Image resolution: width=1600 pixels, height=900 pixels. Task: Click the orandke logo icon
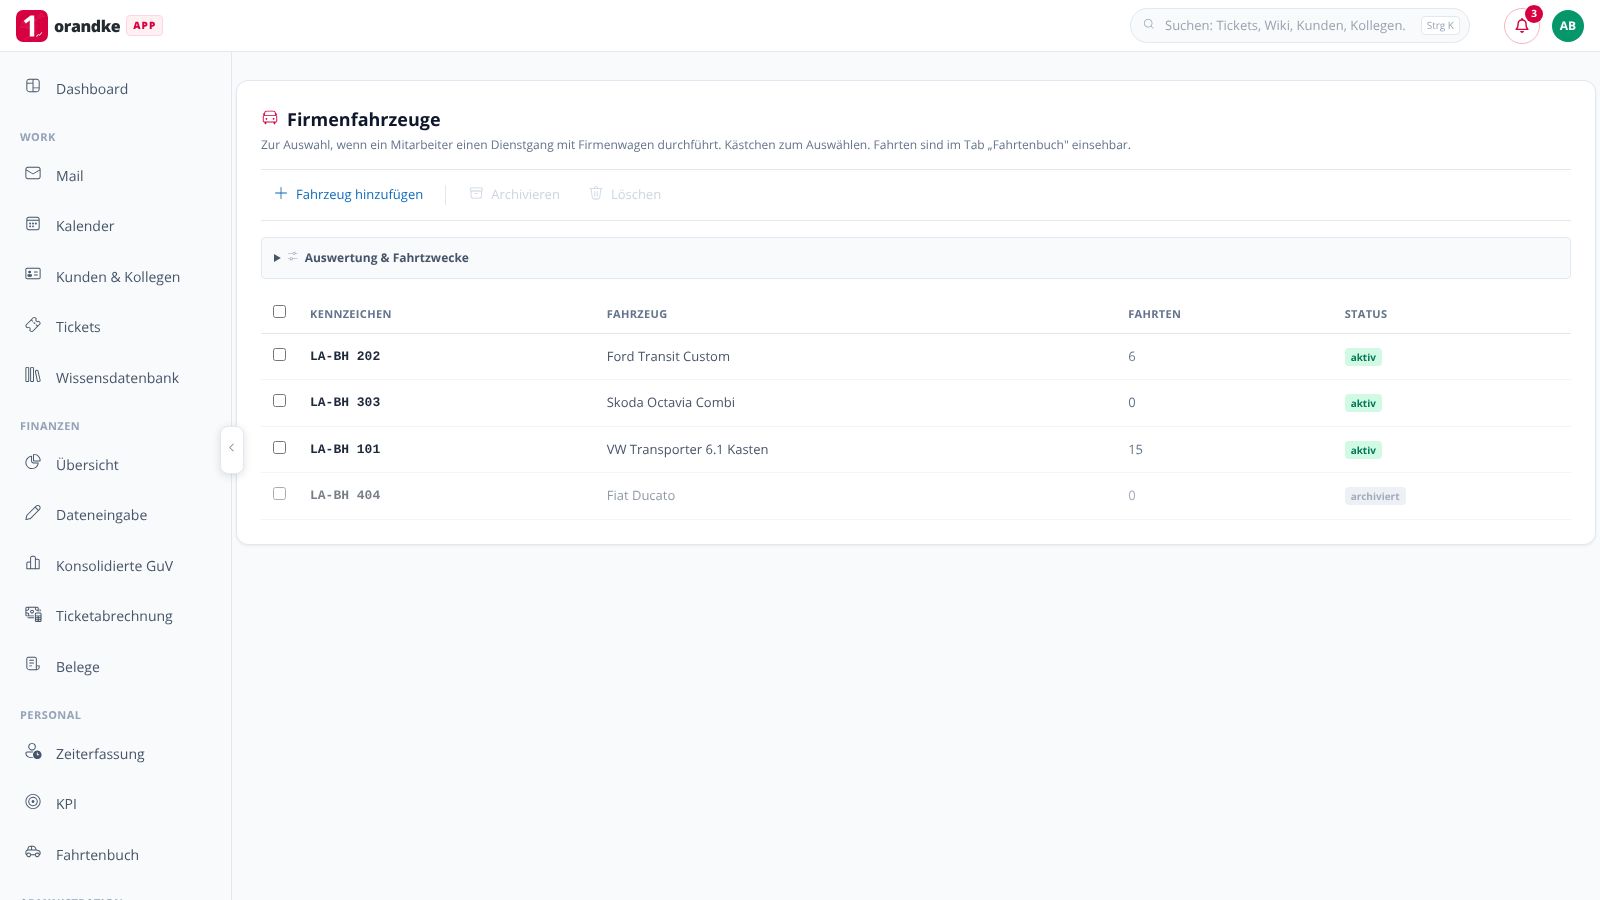[x=32, y=26]
